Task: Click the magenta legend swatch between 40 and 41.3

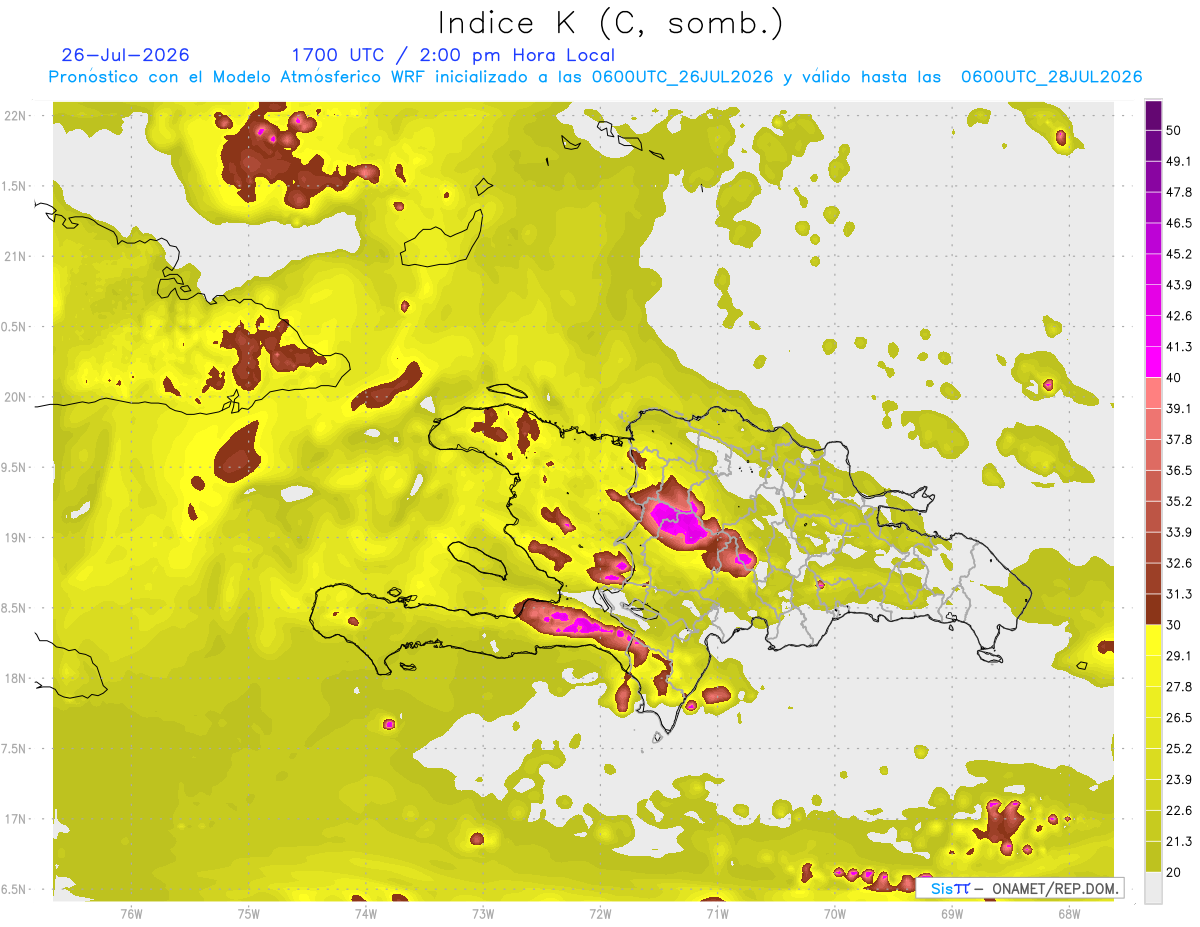Action: pyautogui.click(x=1153, y=362)
